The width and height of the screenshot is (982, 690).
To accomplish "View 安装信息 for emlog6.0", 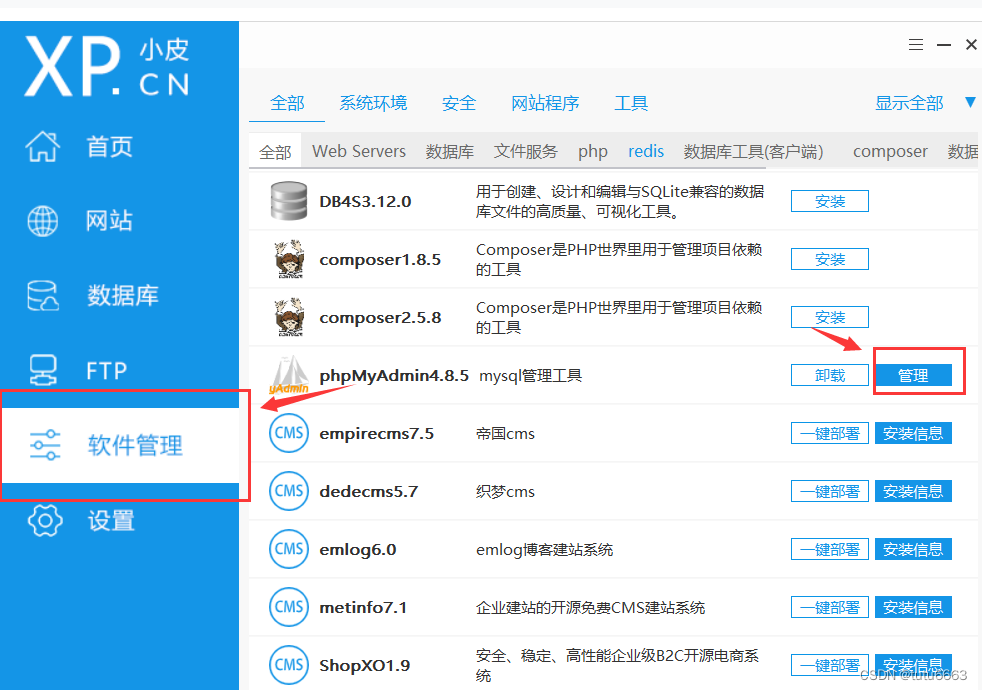I will coord(913,549).
